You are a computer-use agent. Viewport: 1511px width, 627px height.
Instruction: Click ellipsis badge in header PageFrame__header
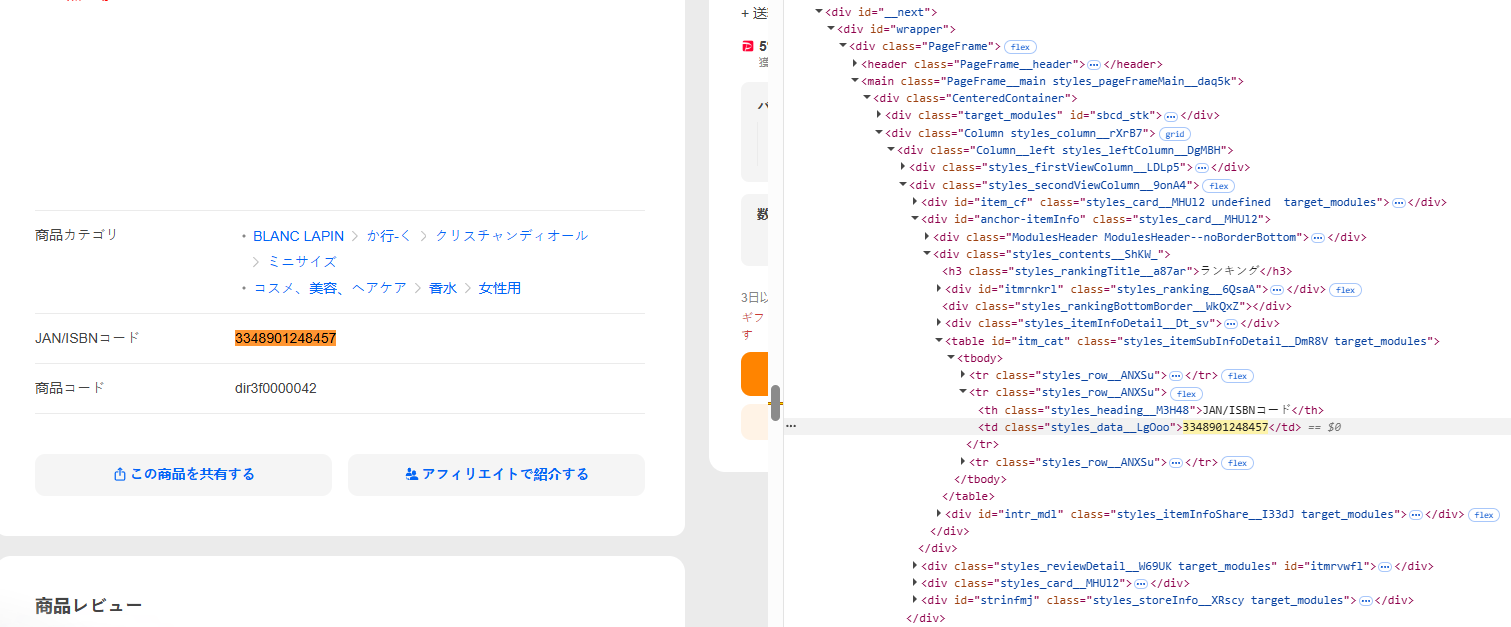point(1094,64)
